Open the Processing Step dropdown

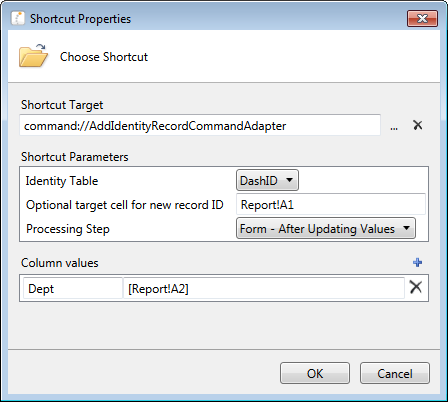[326, 228]
